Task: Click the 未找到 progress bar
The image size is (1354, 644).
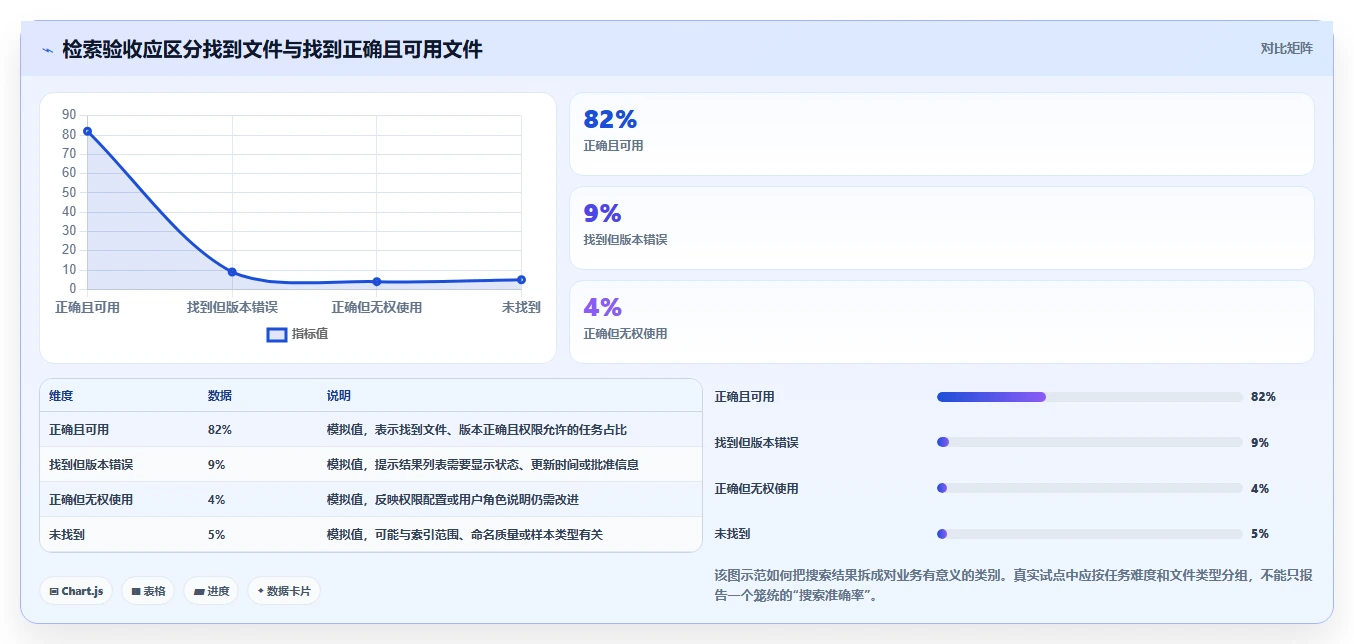Action: [1090, 534]
